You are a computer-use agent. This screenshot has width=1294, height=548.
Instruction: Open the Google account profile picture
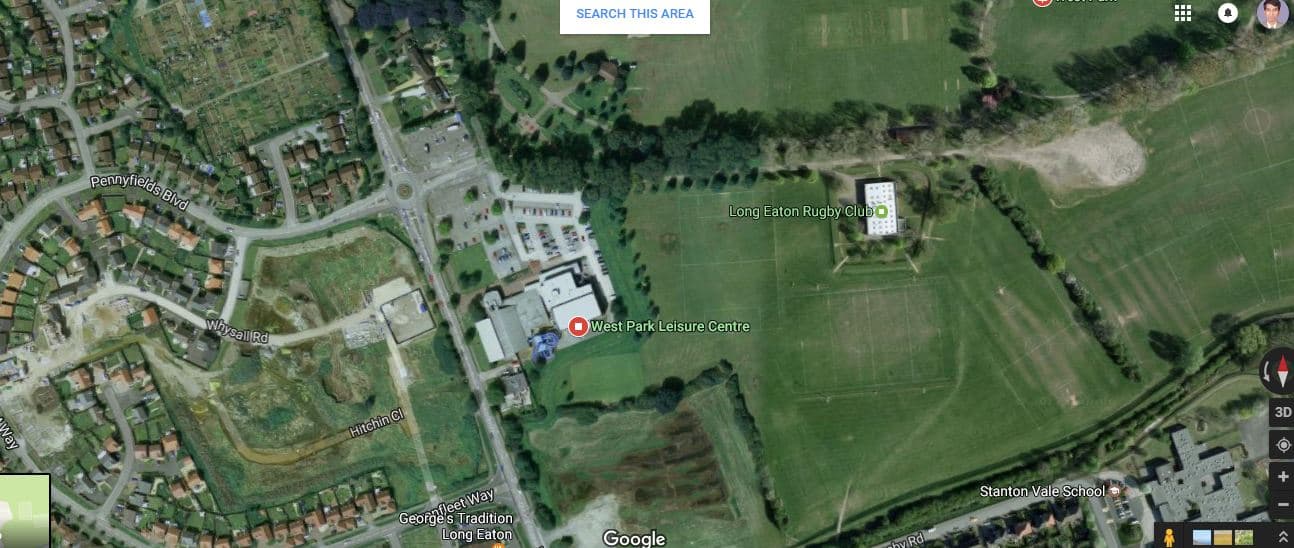point(1272,13)
